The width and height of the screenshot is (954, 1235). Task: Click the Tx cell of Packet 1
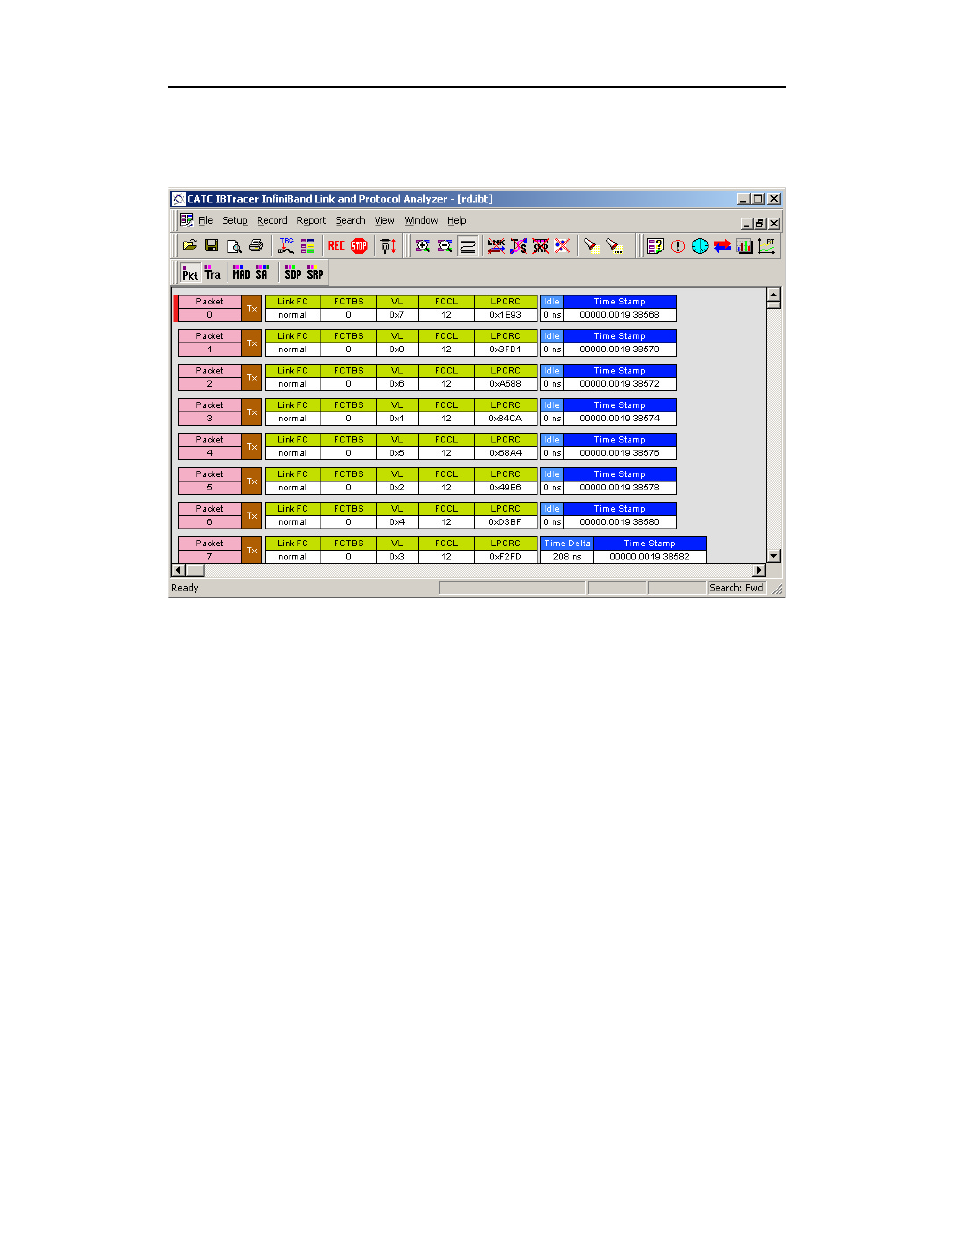pos(252,343)
